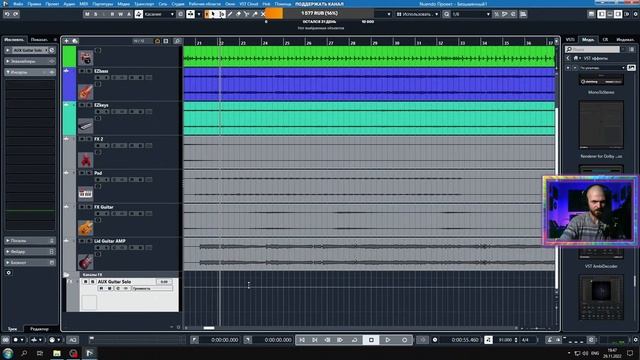640x360 pixels.
Task: Open the Transport menu
Action: [x=144, y=4]
